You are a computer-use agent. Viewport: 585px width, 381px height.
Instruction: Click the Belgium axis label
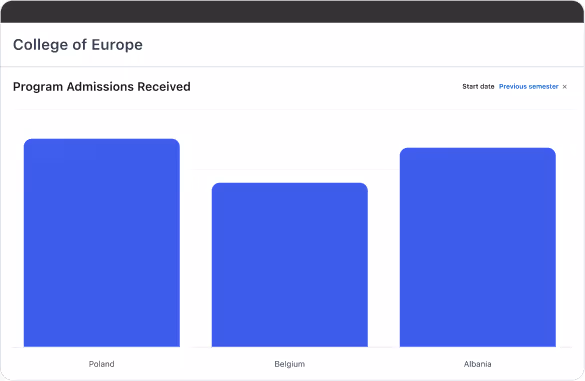click(290, 364)
